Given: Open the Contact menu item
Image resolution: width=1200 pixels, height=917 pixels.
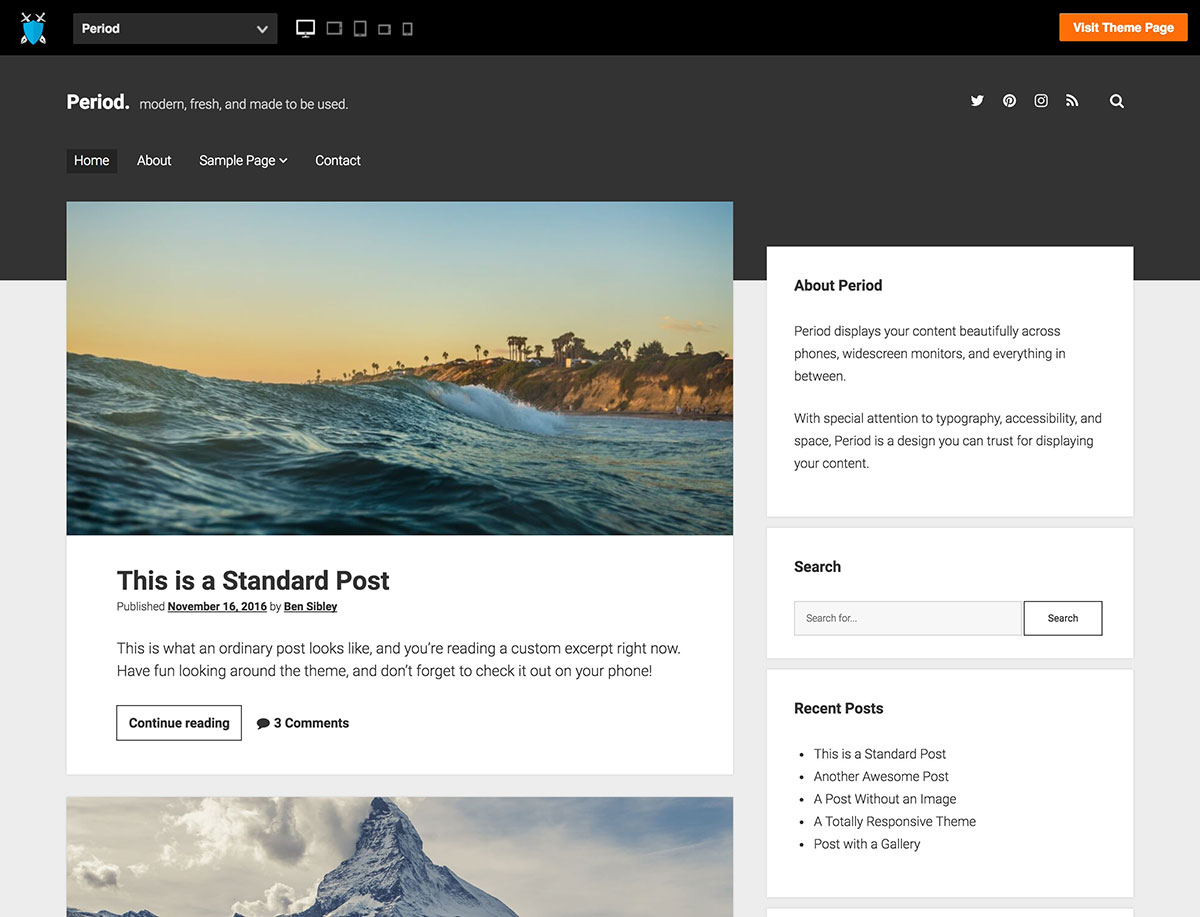Looking at the screenshot, I should 338,161.
